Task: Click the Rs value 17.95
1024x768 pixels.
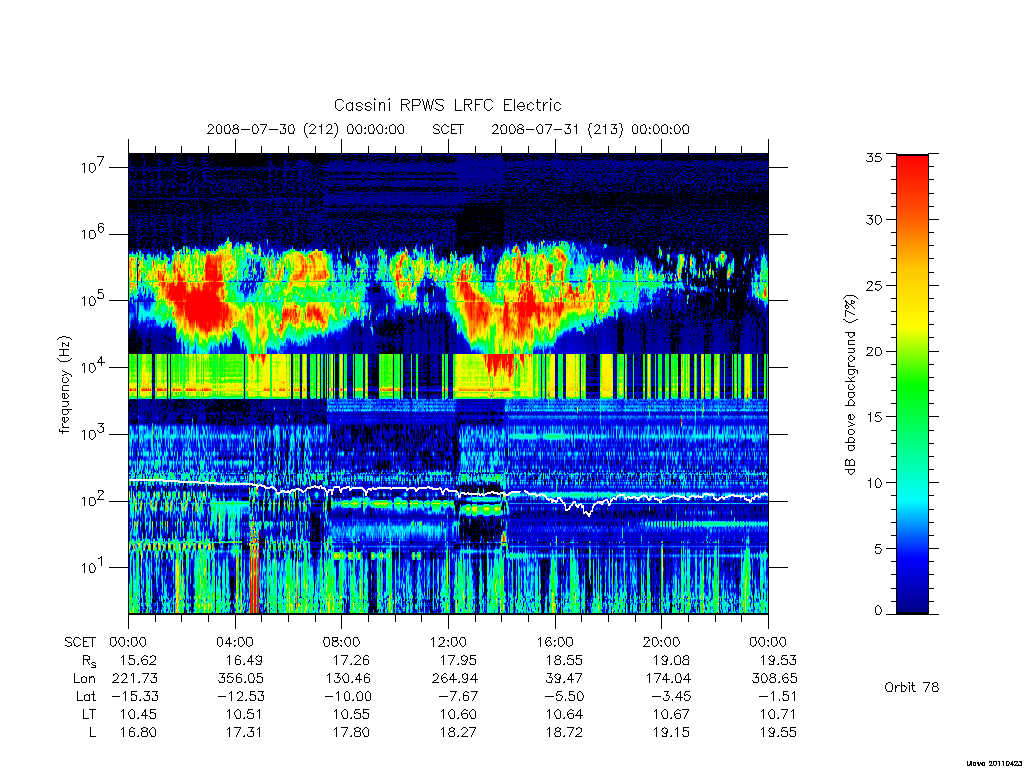Action: [x=458, y=660]
